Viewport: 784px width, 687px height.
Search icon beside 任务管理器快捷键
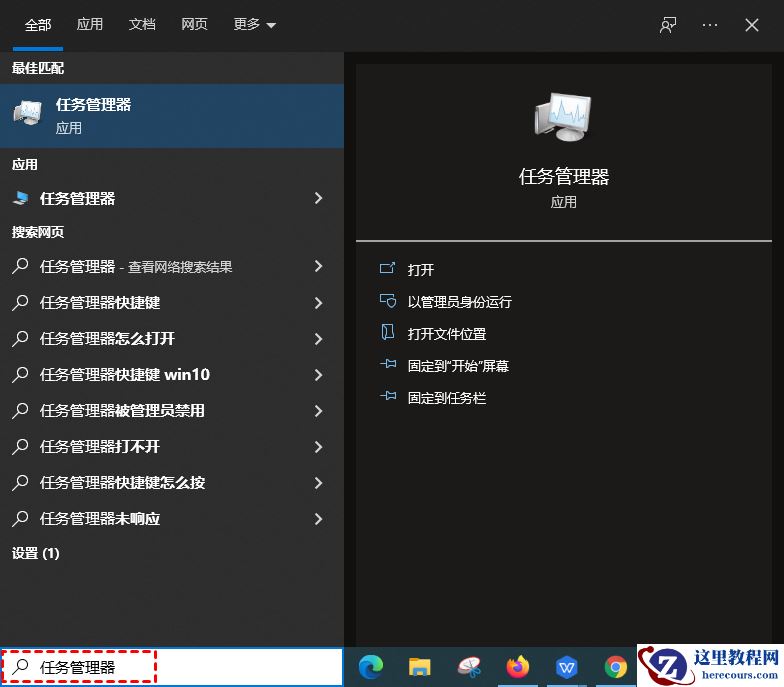20,302
